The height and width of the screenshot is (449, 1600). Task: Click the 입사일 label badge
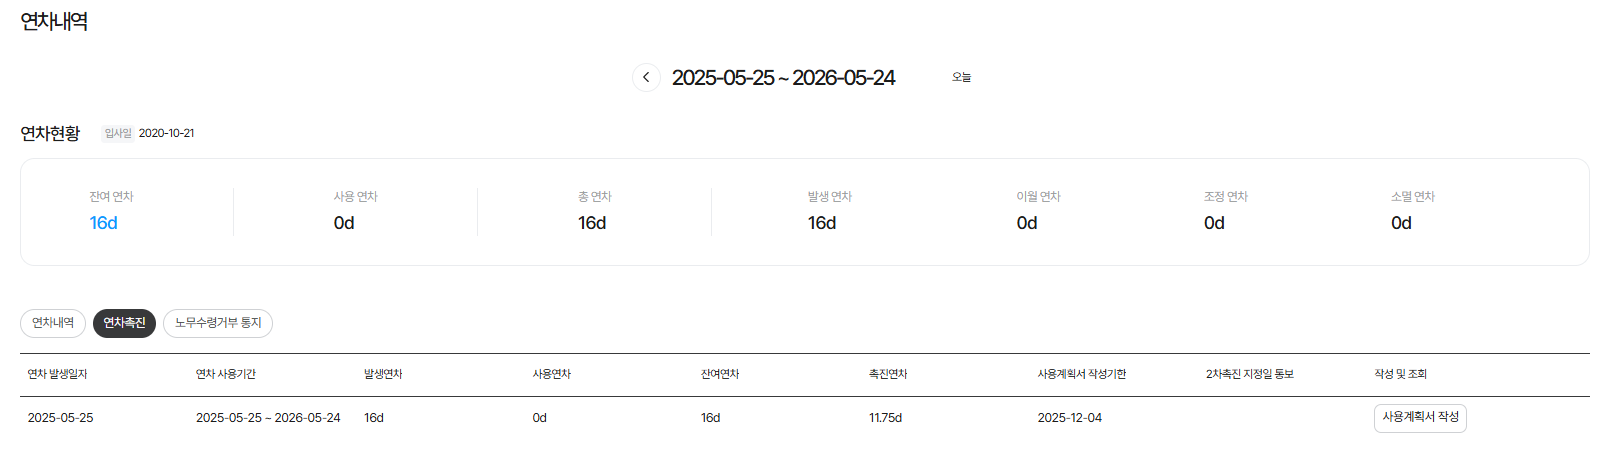click(x=118, y=133)
